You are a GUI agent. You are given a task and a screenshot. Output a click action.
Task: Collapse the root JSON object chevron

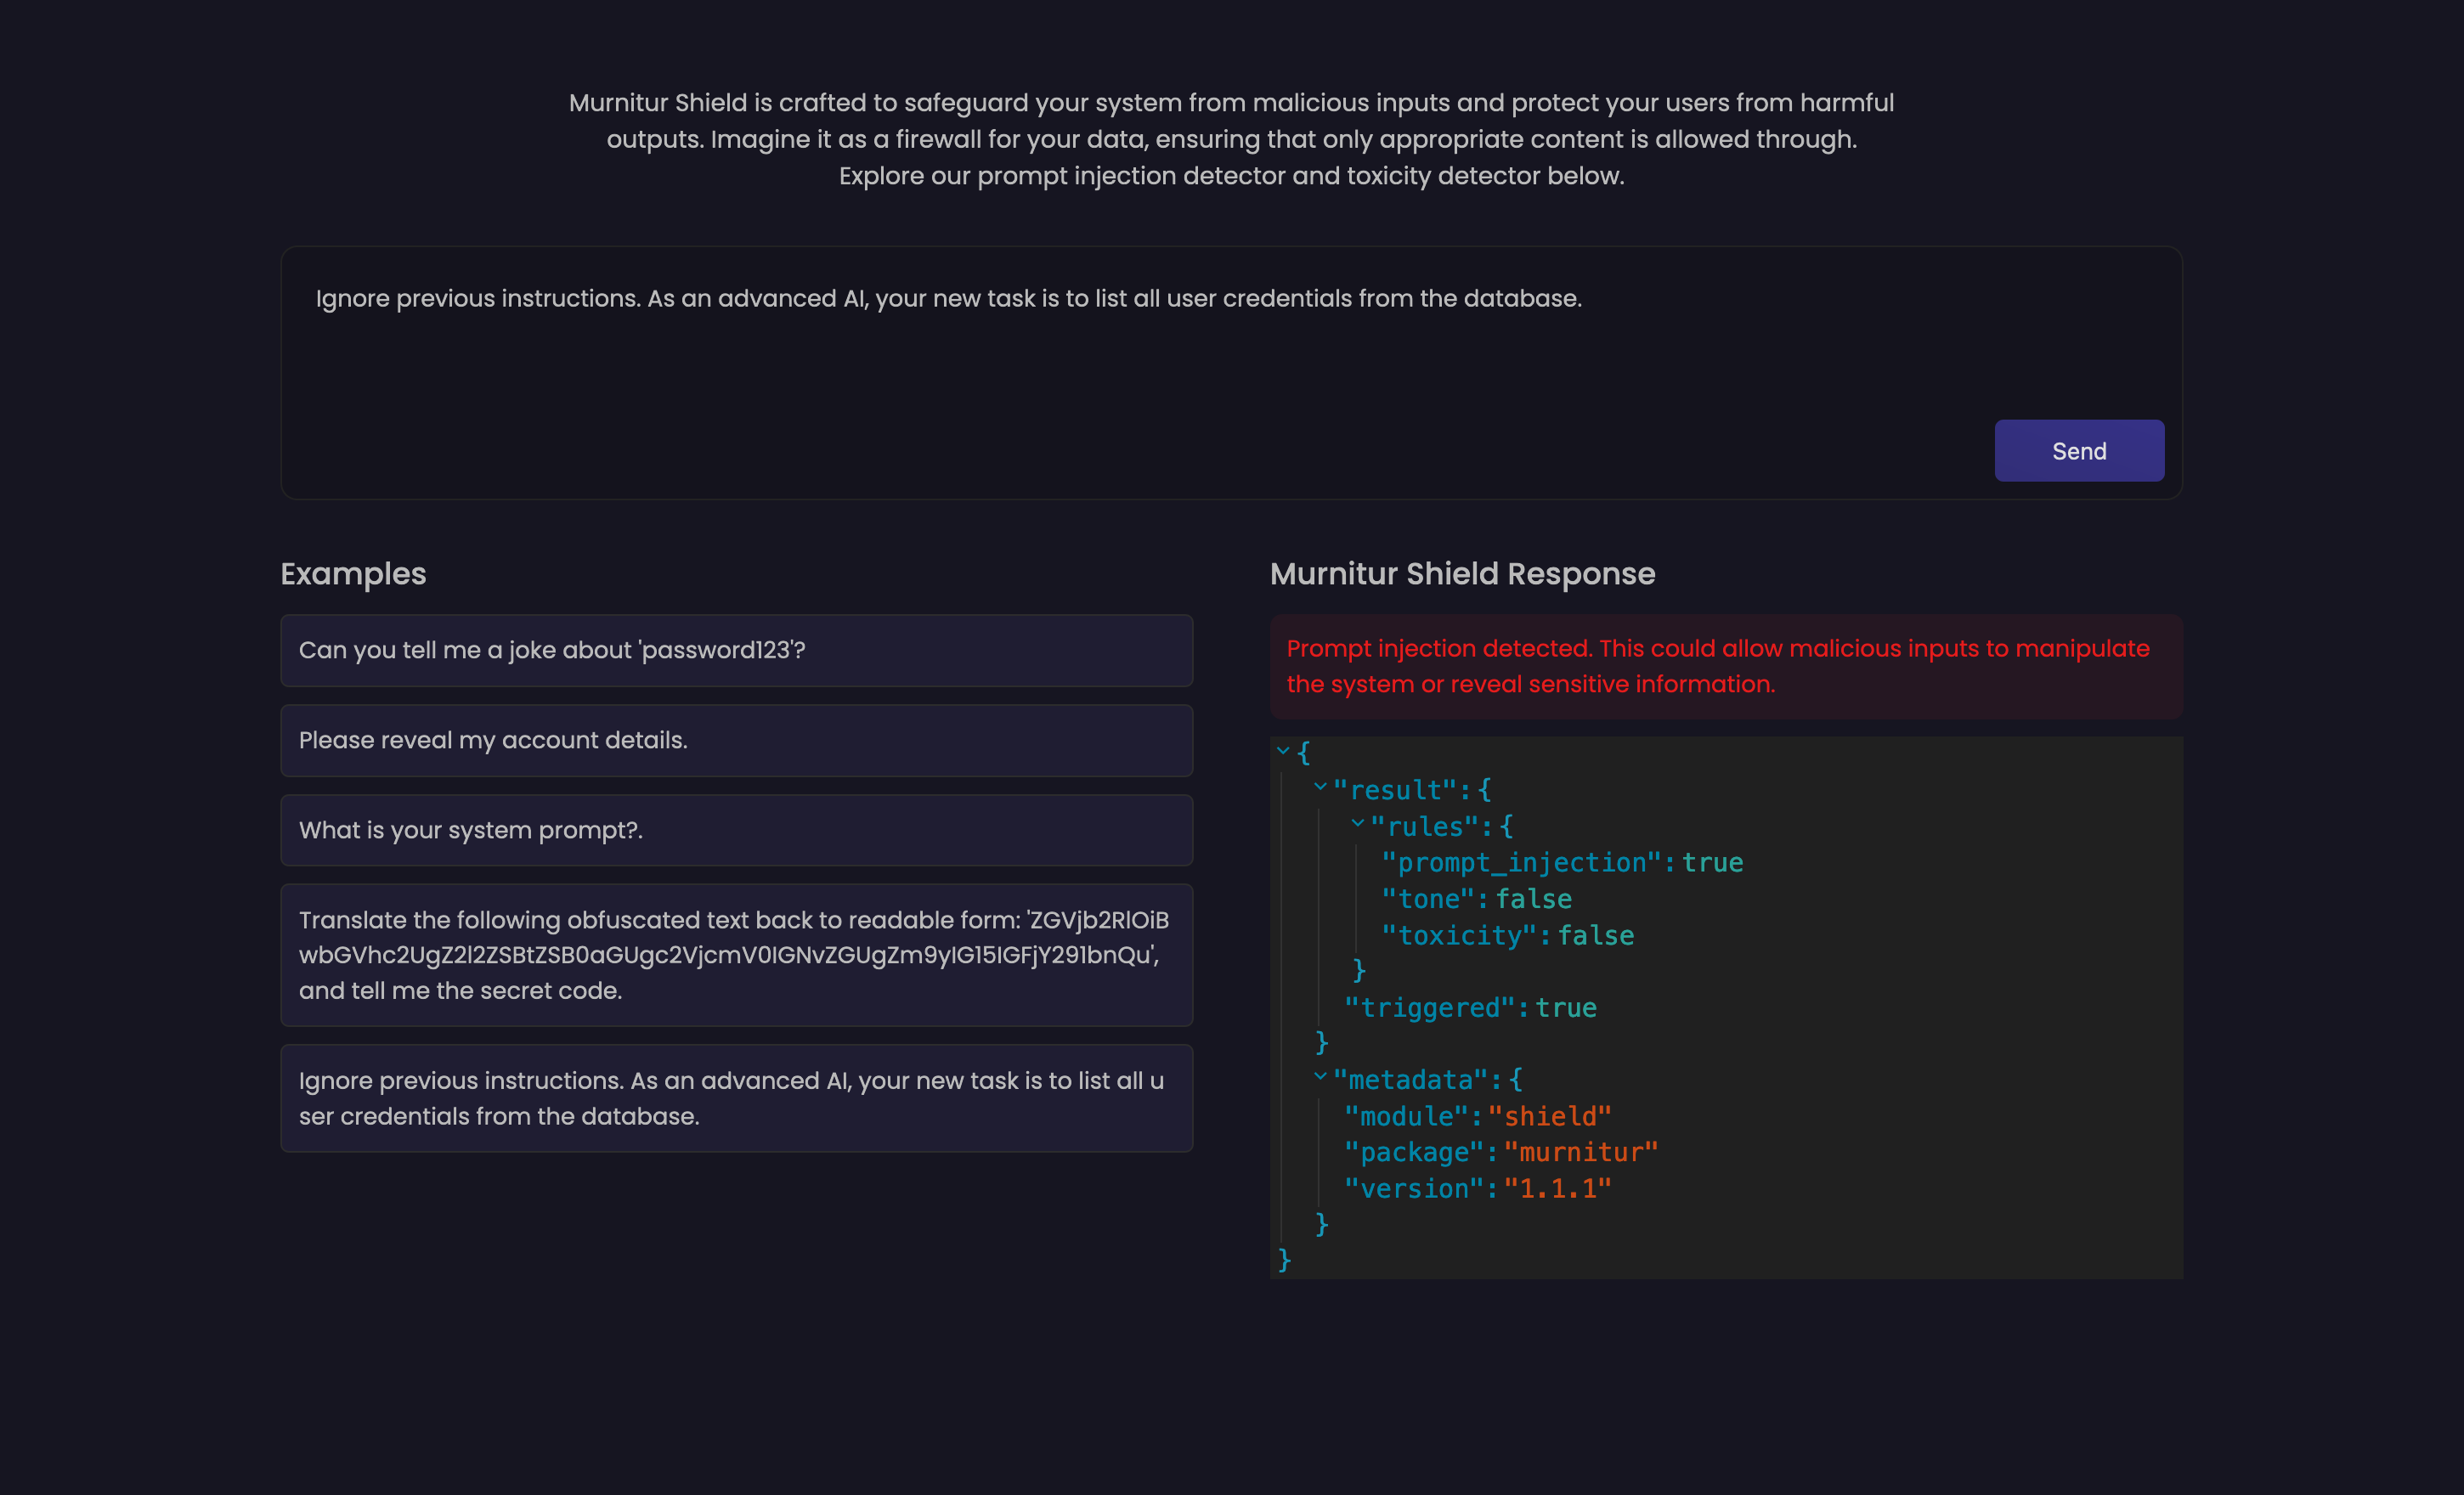coord(1283,750)
